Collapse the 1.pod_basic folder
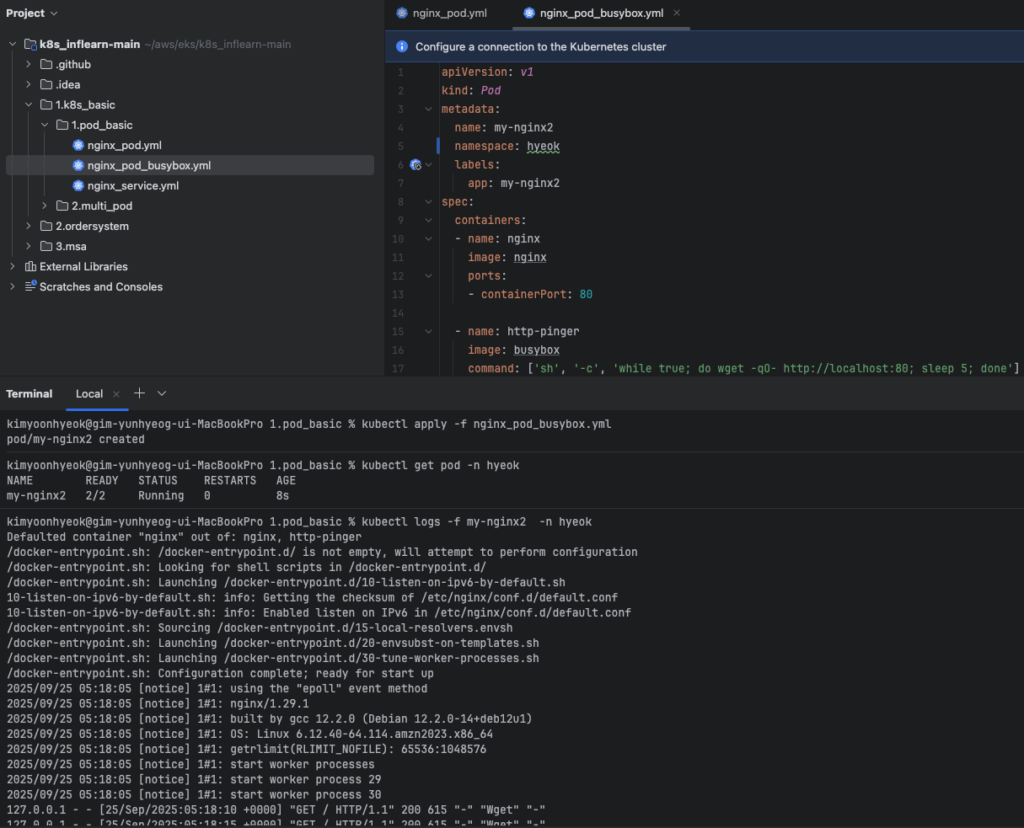Viewport: 1024px width, 828px height. tap(44, 125)
